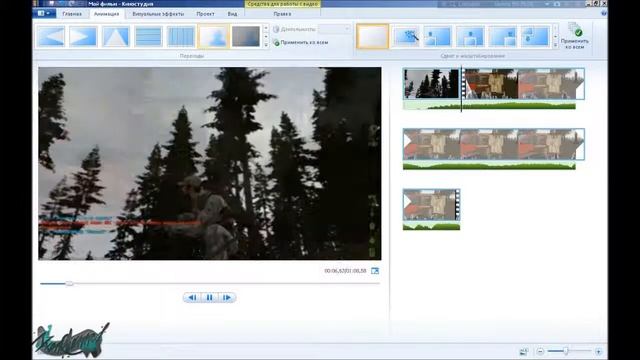Click the third-row green audio waveform

(431, 226)
